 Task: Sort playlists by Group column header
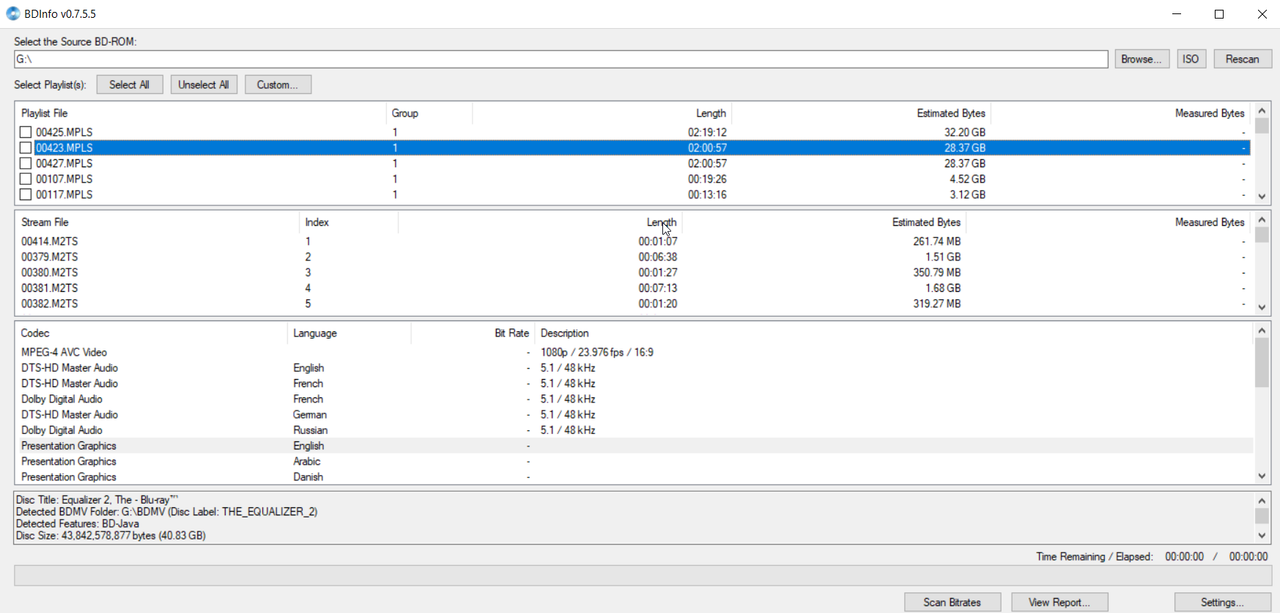tap(429, 113)
